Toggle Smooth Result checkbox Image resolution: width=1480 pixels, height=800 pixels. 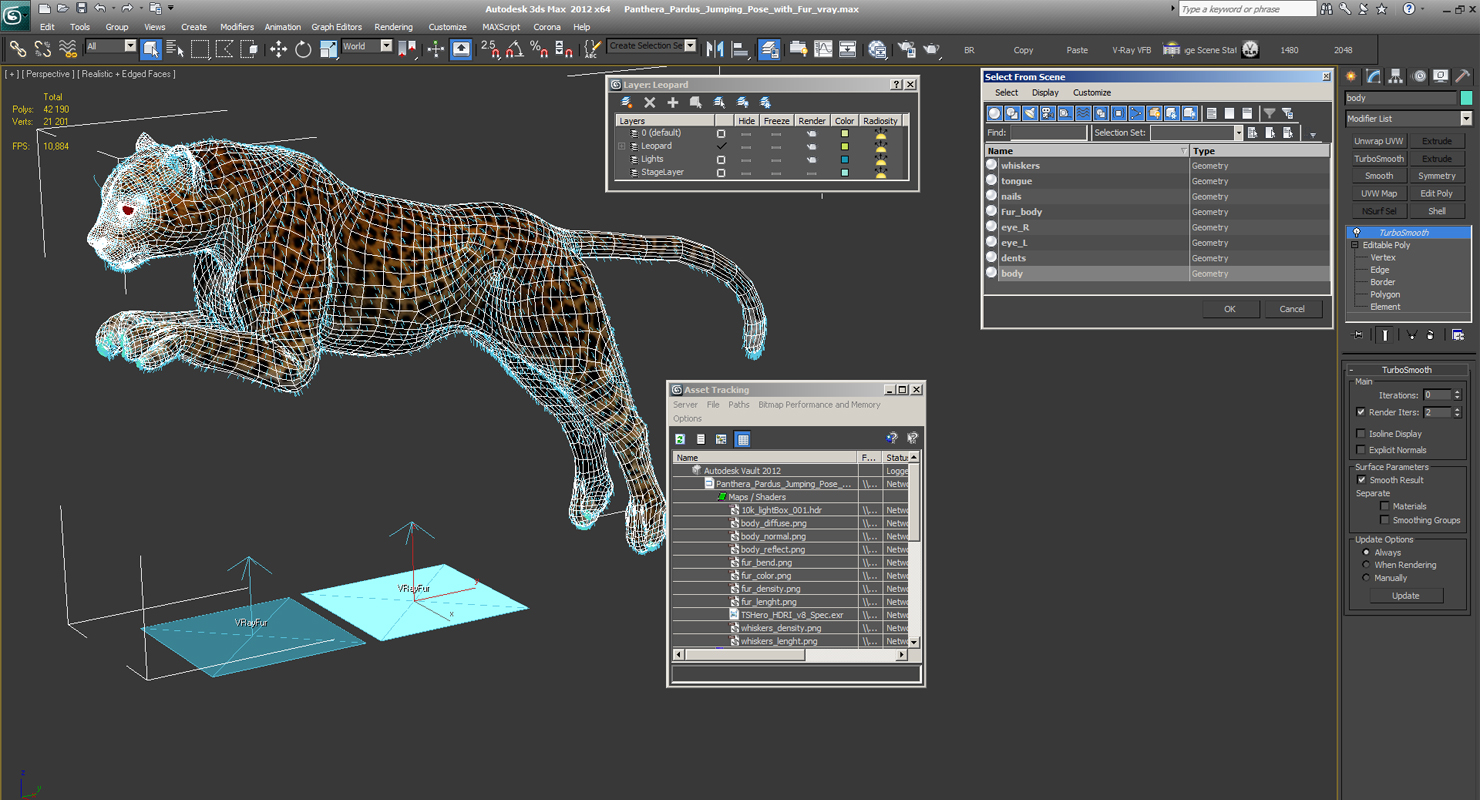coord(1360,480)
